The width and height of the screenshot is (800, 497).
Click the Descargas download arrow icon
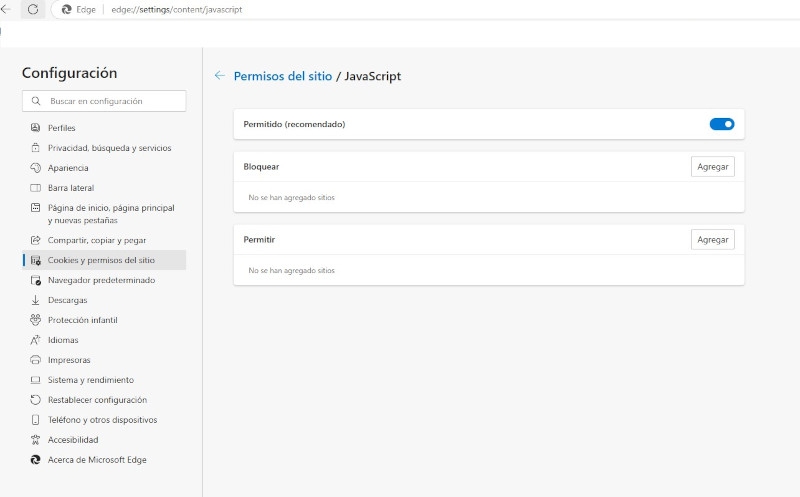point(36,300)
